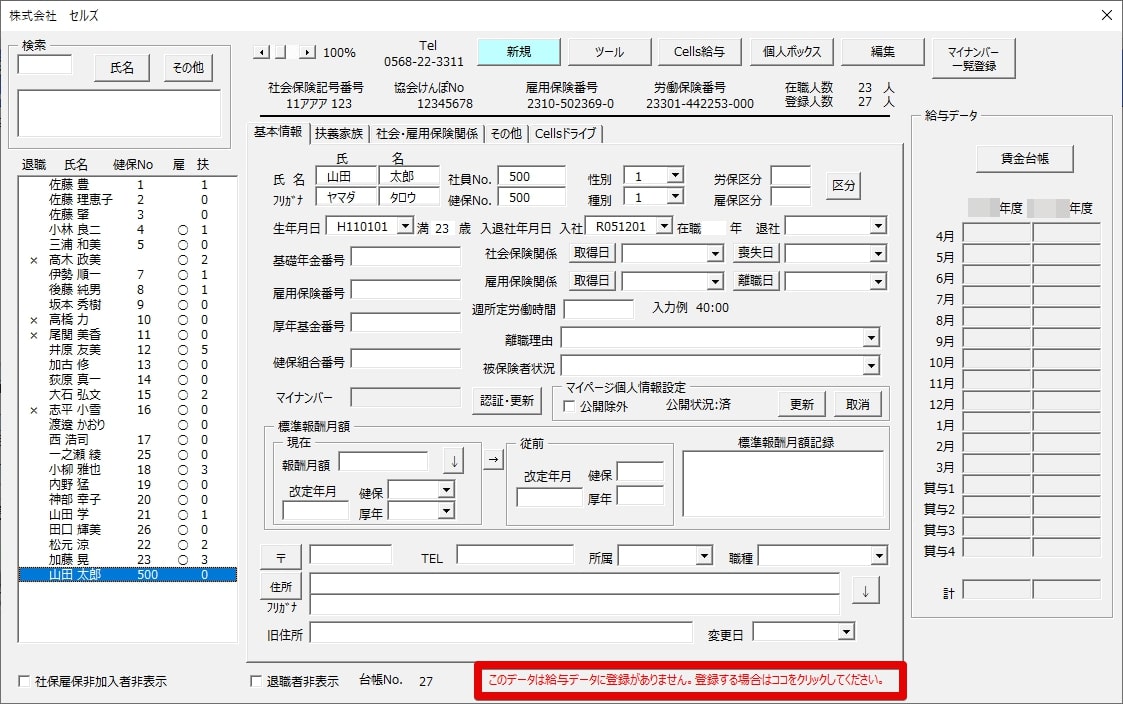
Task: Click the 社会保険関係 取得日 button
Action: click(592, 253)
